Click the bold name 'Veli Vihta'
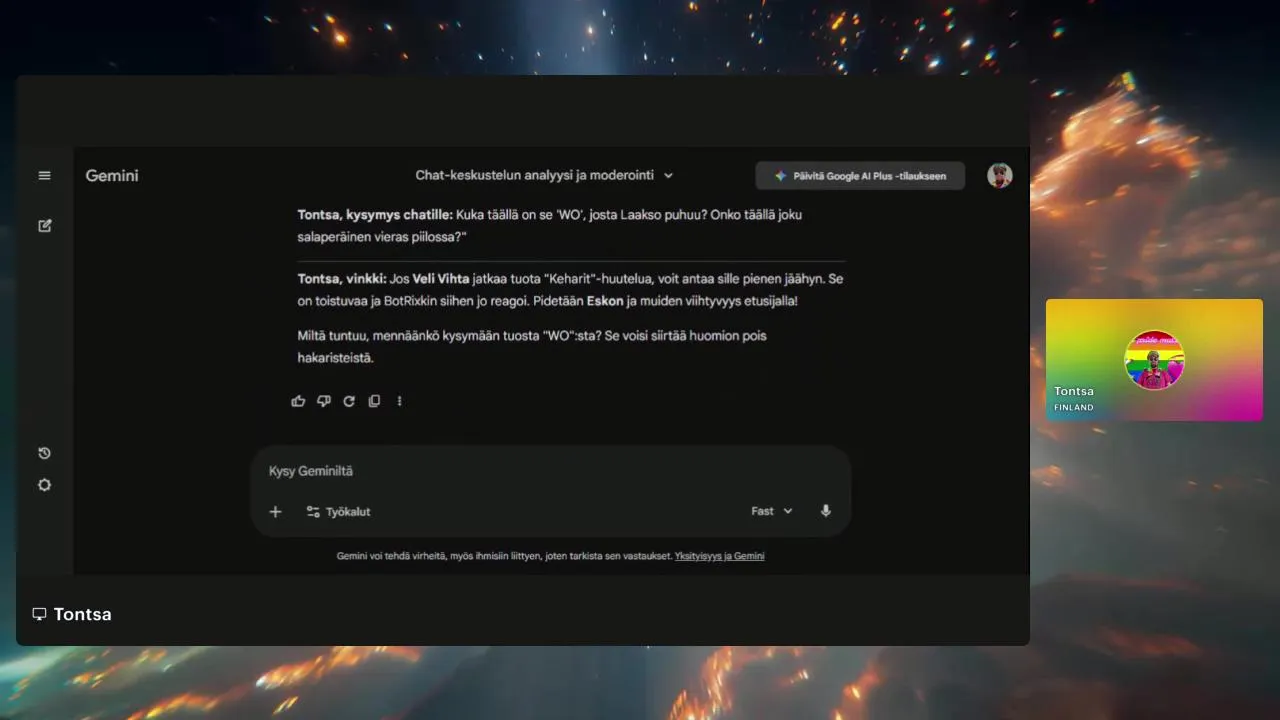 440,279
